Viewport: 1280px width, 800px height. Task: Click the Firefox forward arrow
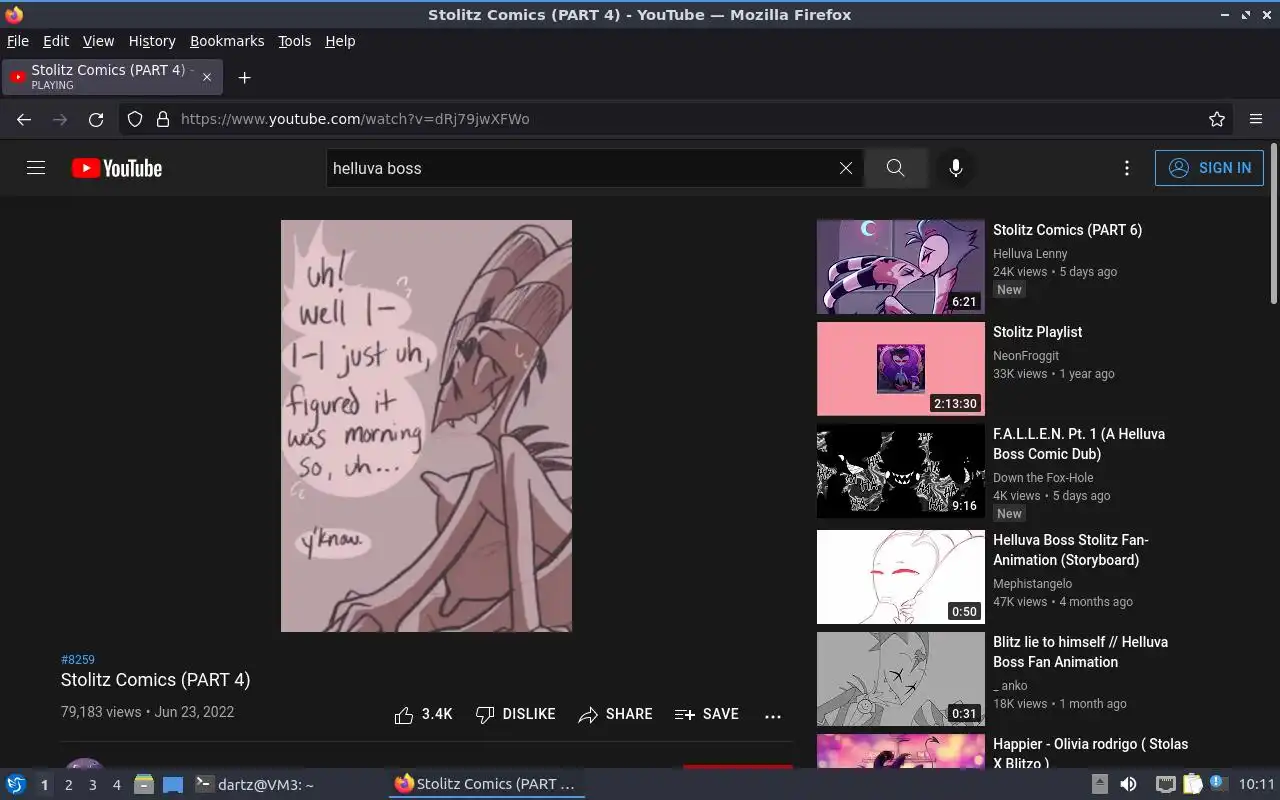(60, 119)
